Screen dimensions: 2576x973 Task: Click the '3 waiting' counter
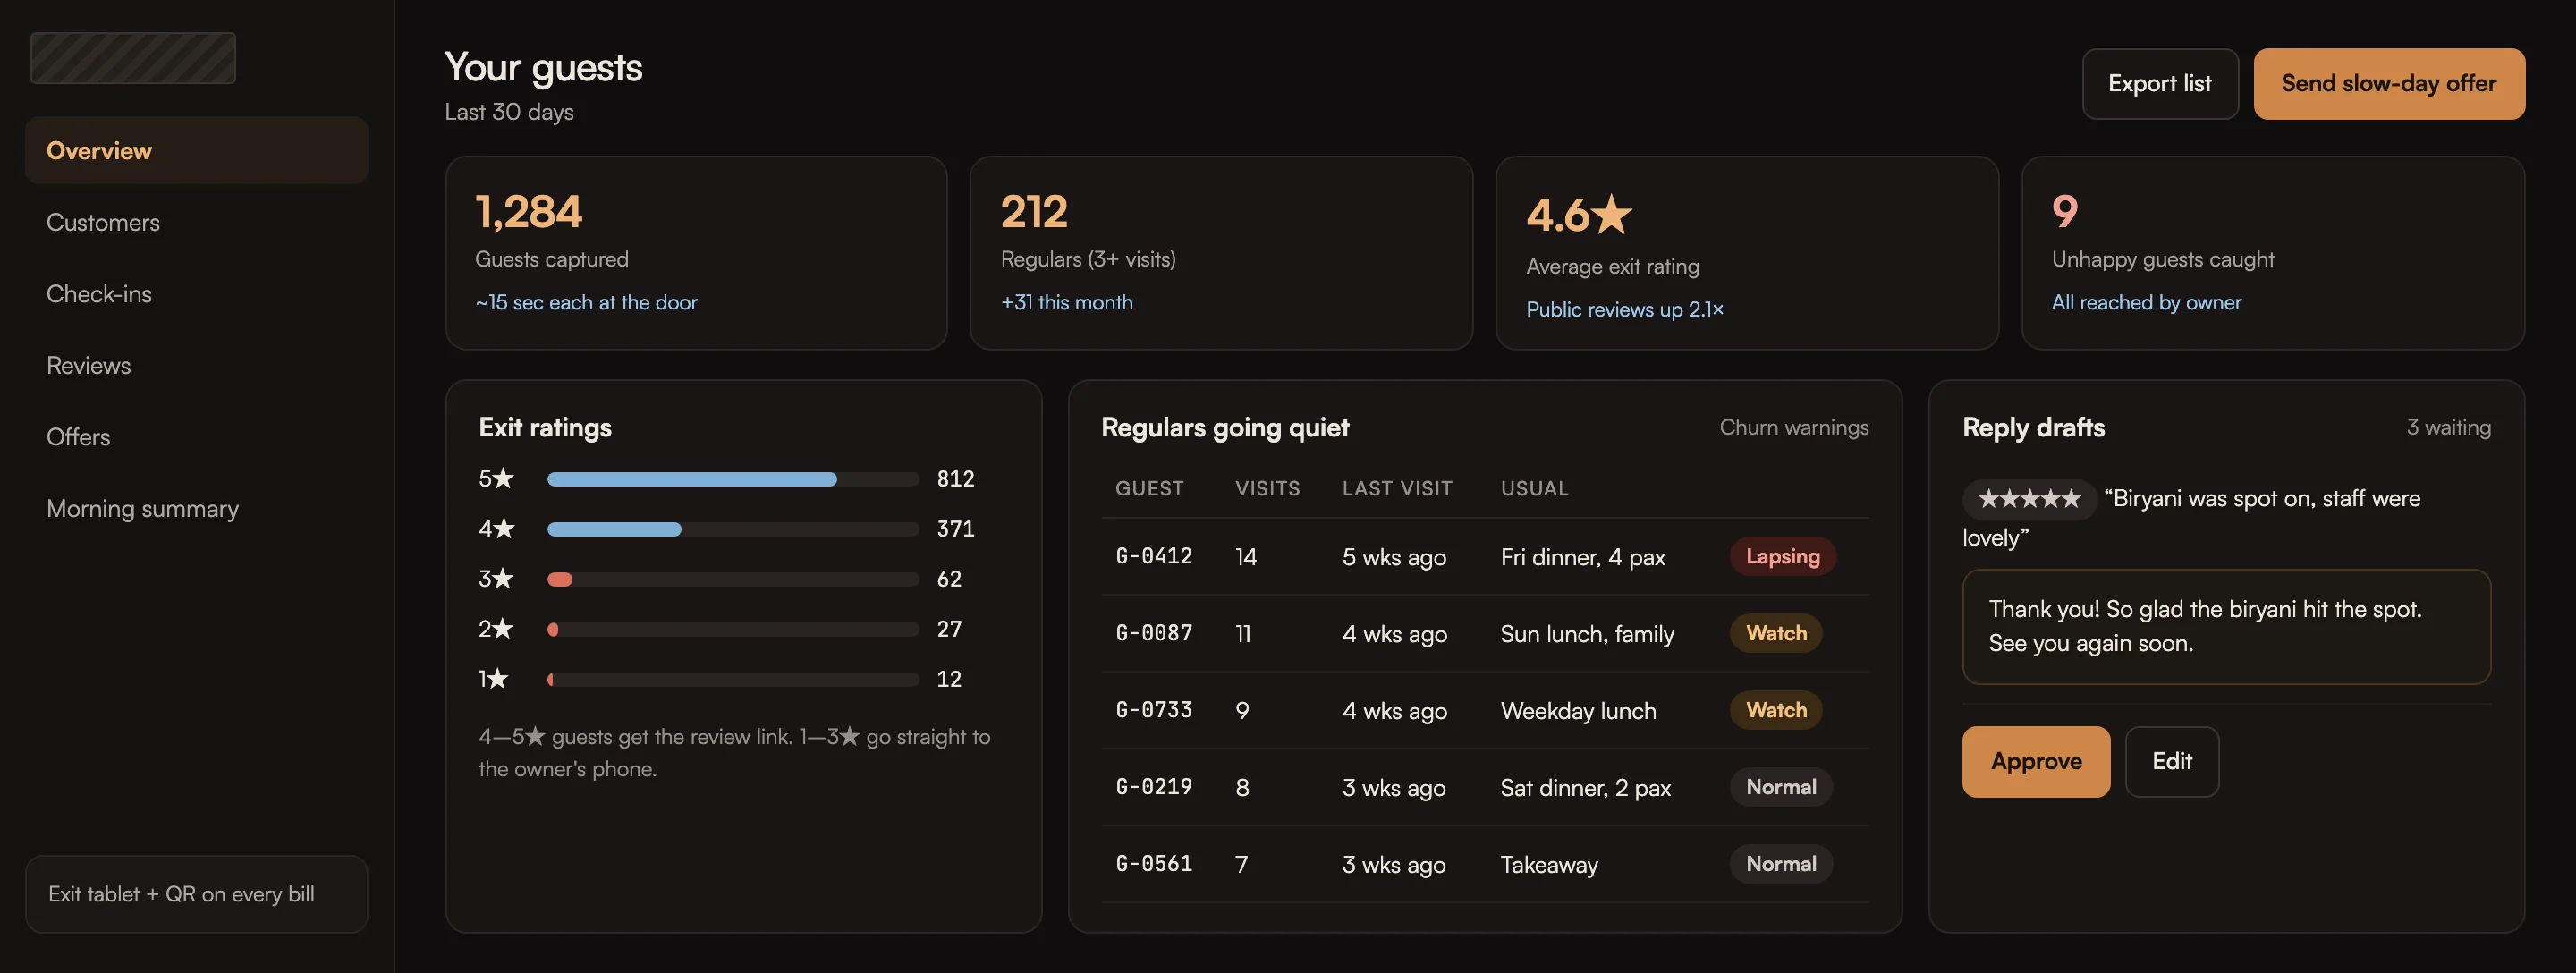[2448, 427]
